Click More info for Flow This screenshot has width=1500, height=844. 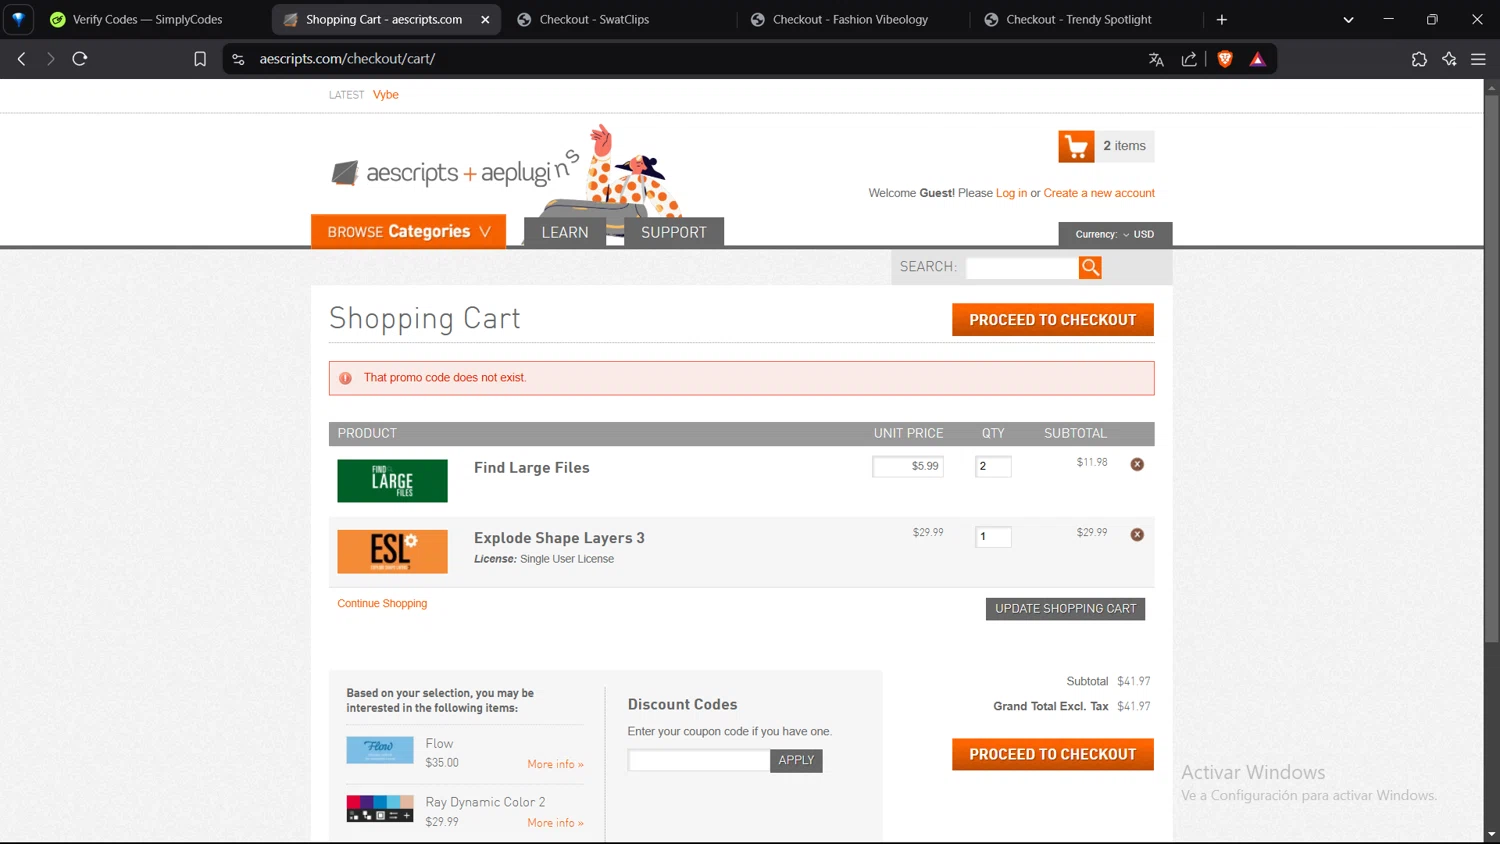(x=555, y=764)
